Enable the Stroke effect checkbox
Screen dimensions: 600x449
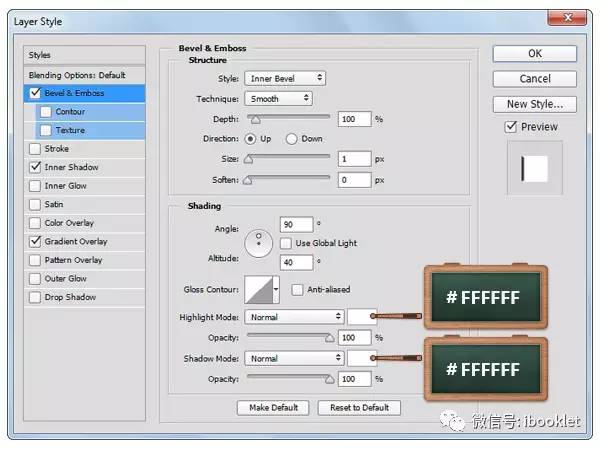tap(35, 149)
